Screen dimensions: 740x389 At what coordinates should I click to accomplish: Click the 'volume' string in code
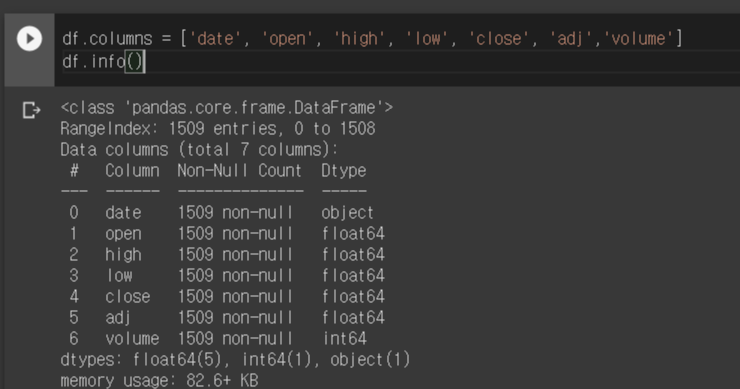pos(638,38)
